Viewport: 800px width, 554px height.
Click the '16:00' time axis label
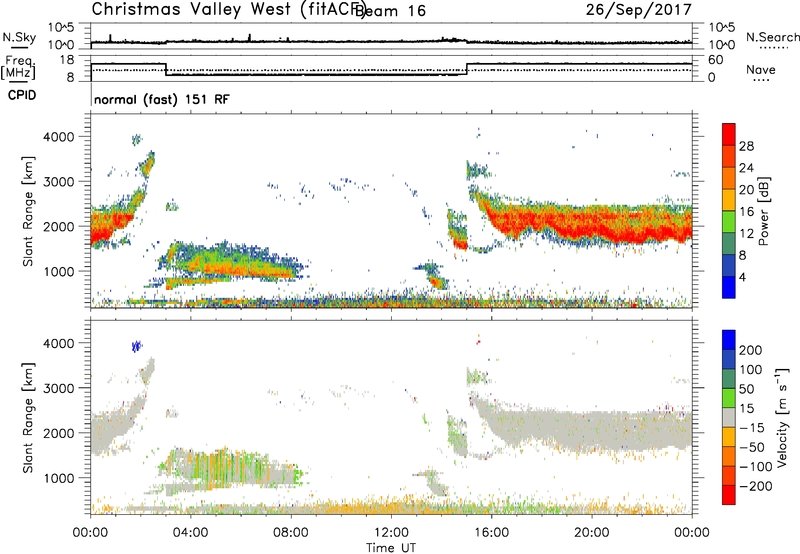pyautogui.click(x=491, y=533)
